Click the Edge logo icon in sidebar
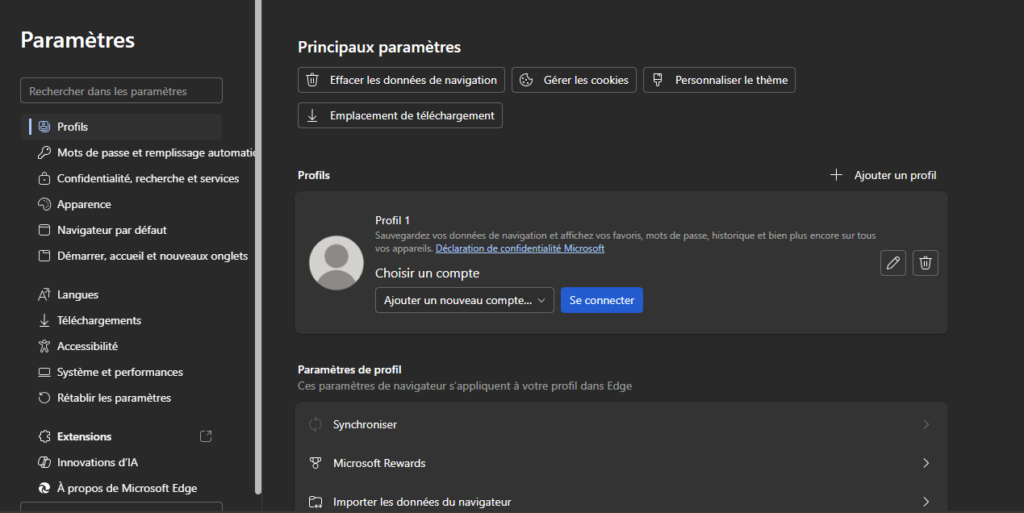This screenshot has height=513, width=1024. click(44, 488)
